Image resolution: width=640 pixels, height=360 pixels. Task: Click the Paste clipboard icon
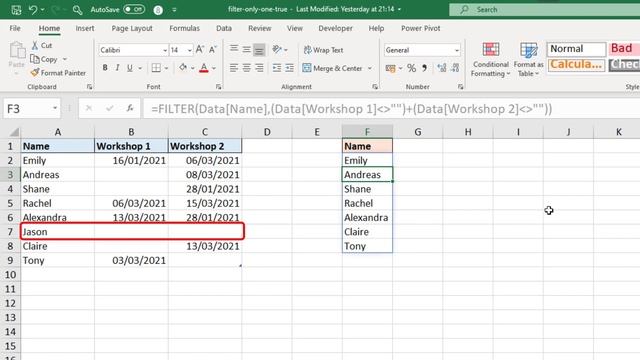click(17, 51)
